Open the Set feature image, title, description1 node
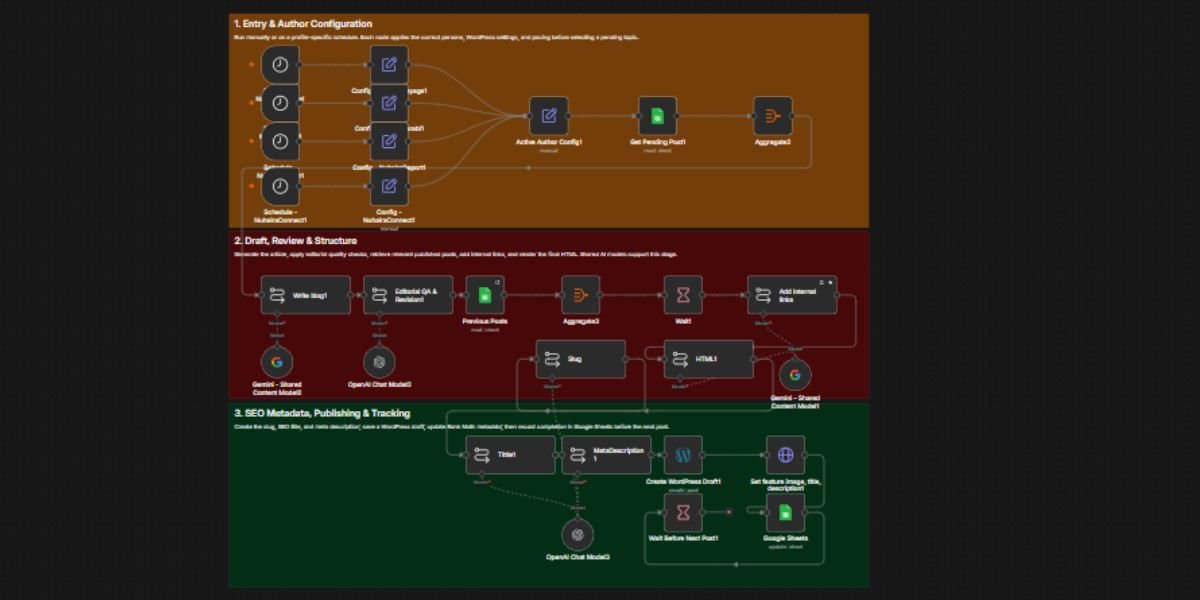This screenshot has height=600, width=1200. tap(785, 455)
